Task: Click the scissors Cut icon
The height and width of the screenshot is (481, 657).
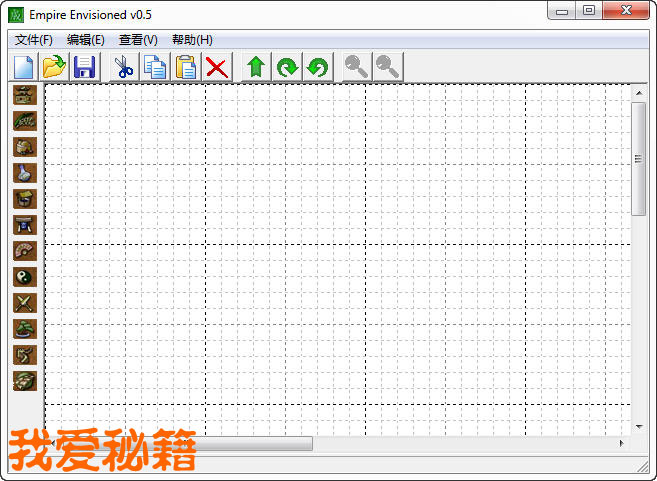Action: pyautogui.click(x=123, y=67)
